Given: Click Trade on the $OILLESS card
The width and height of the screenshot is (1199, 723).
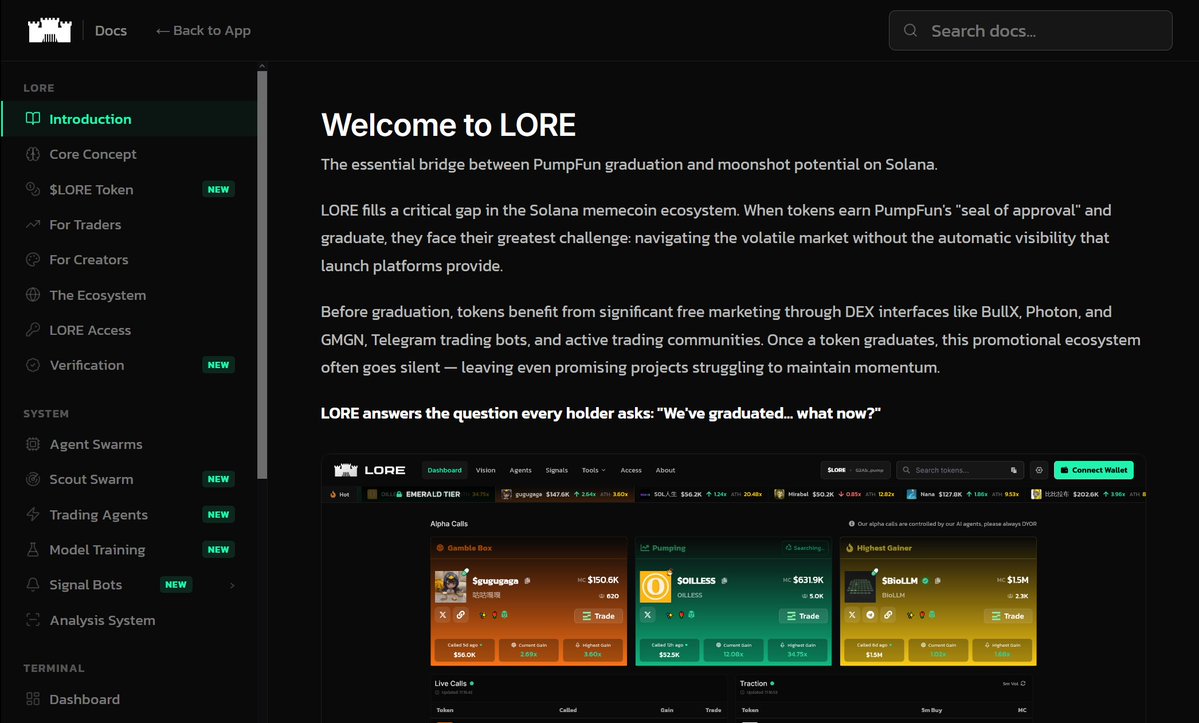Looking at the screenshot, I should coord(802,616).
